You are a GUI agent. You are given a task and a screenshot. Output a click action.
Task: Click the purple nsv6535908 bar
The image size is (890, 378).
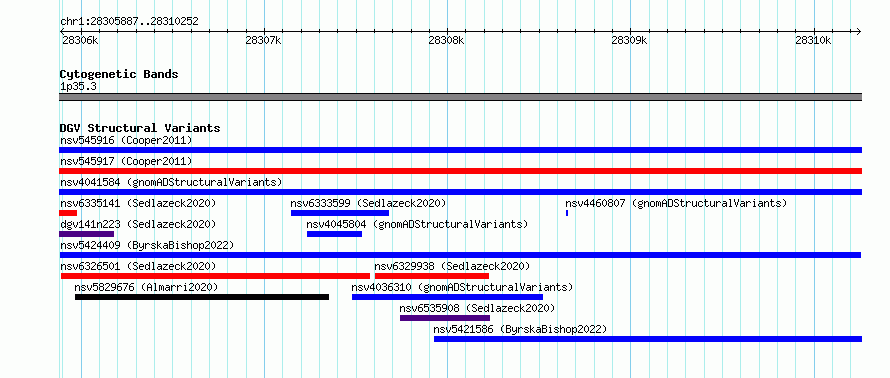[x=445, y=318]
